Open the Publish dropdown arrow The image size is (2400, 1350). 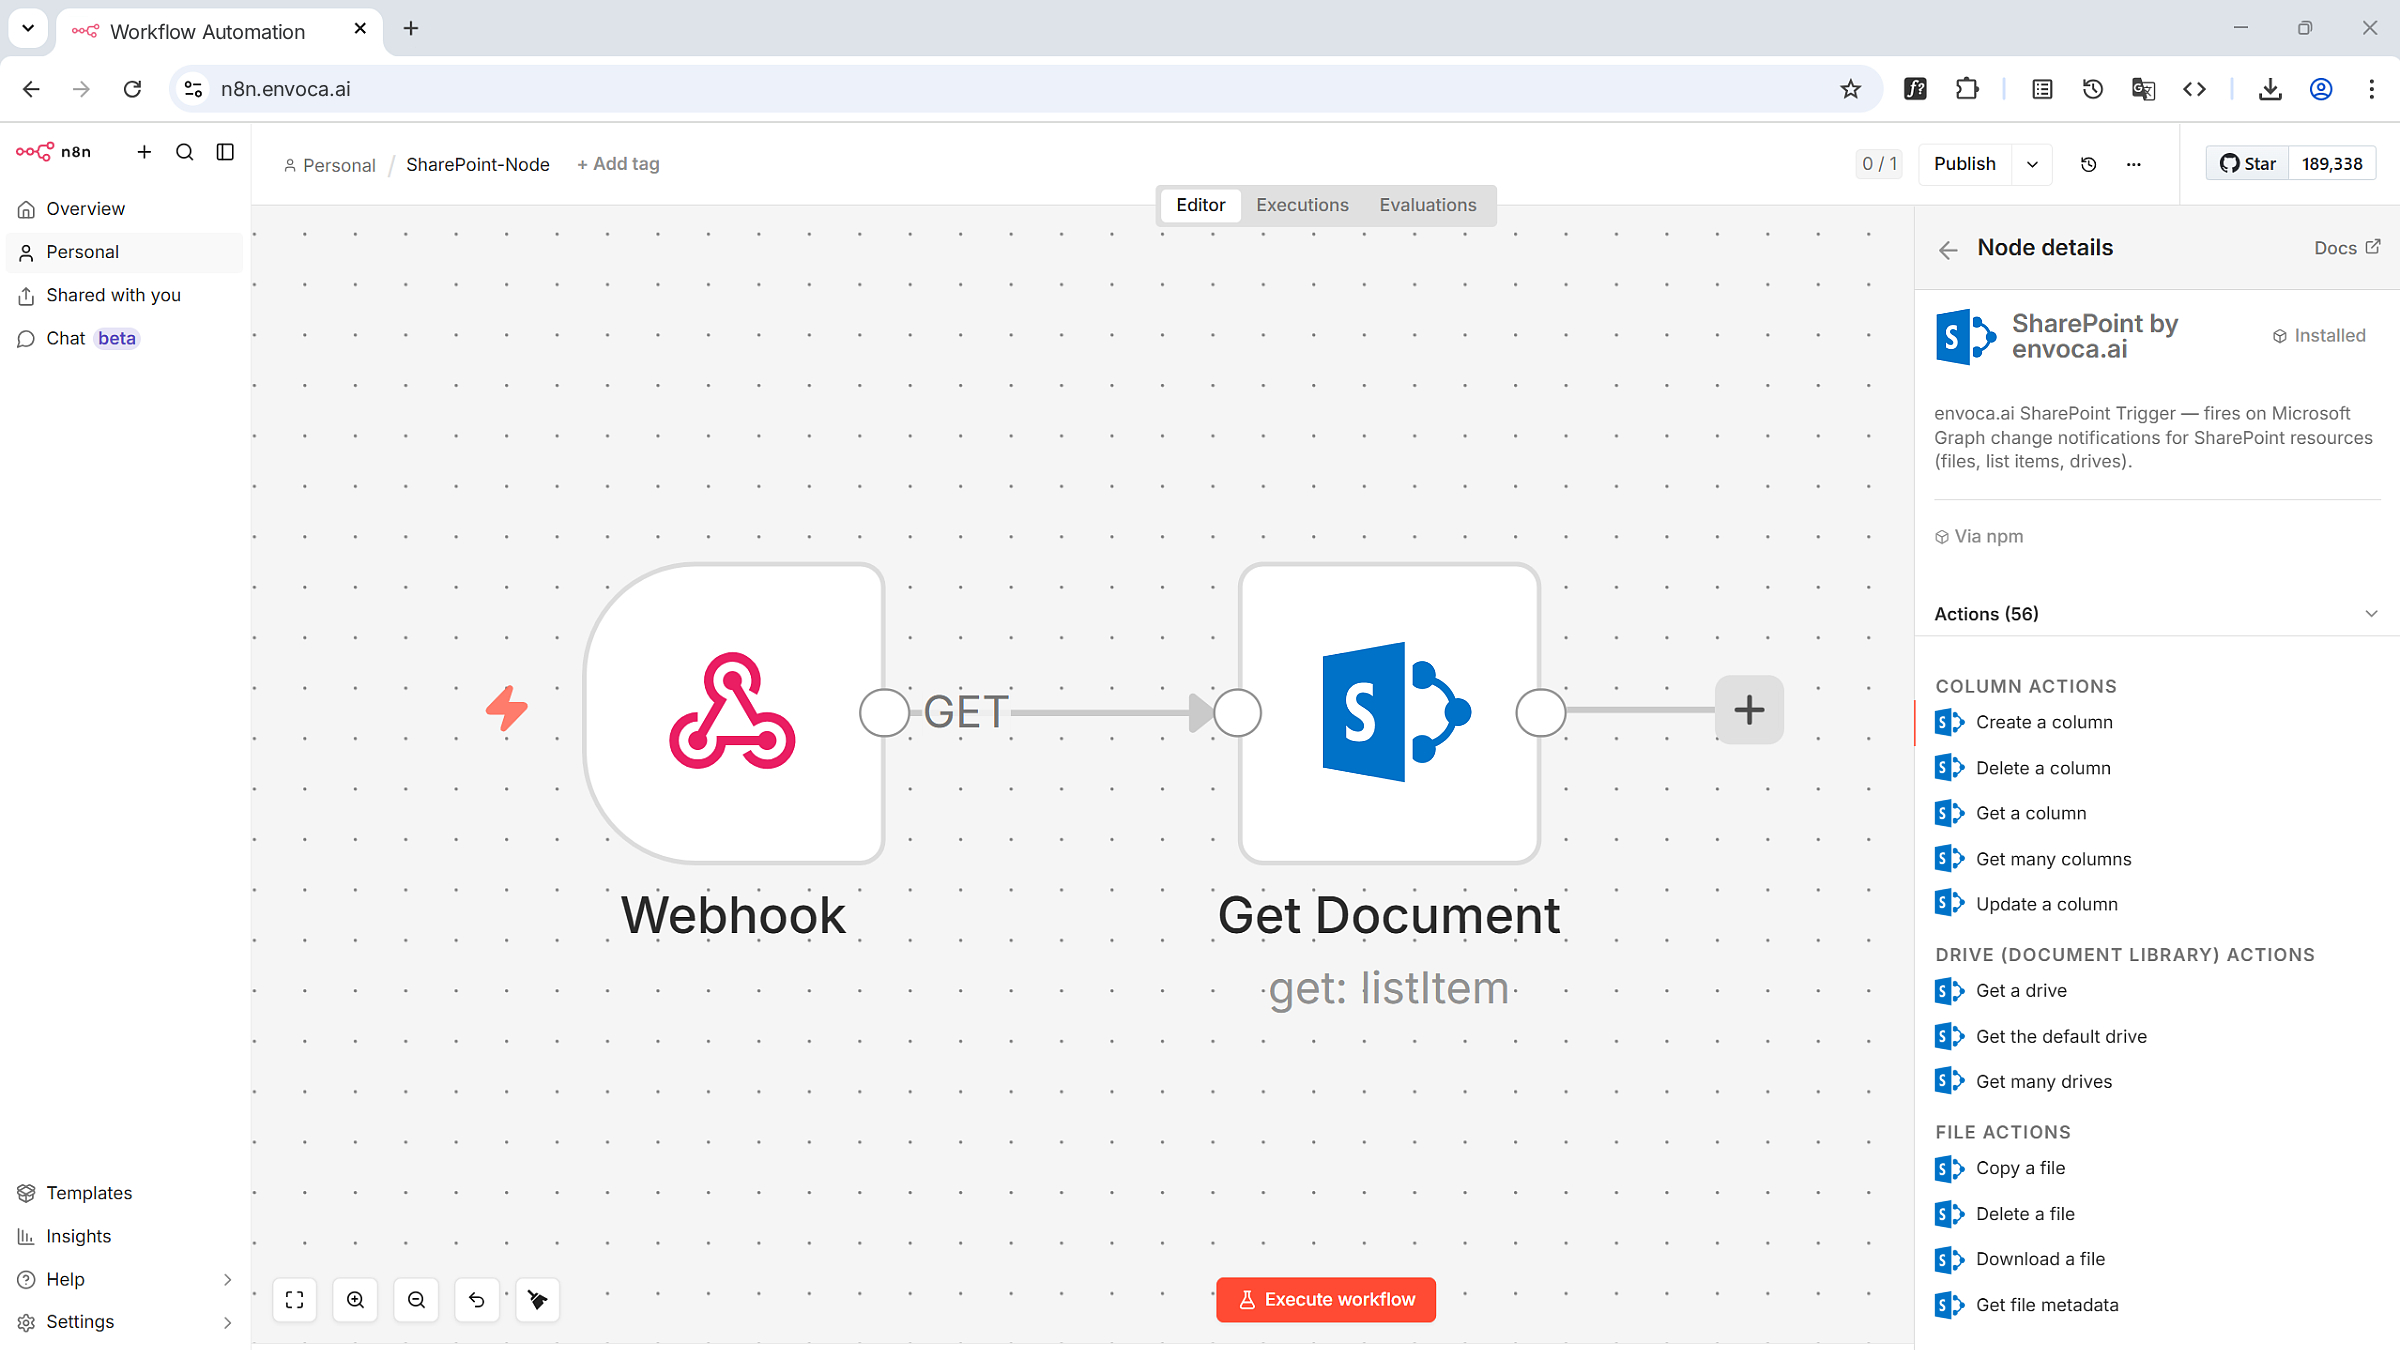click(2032, 164)
